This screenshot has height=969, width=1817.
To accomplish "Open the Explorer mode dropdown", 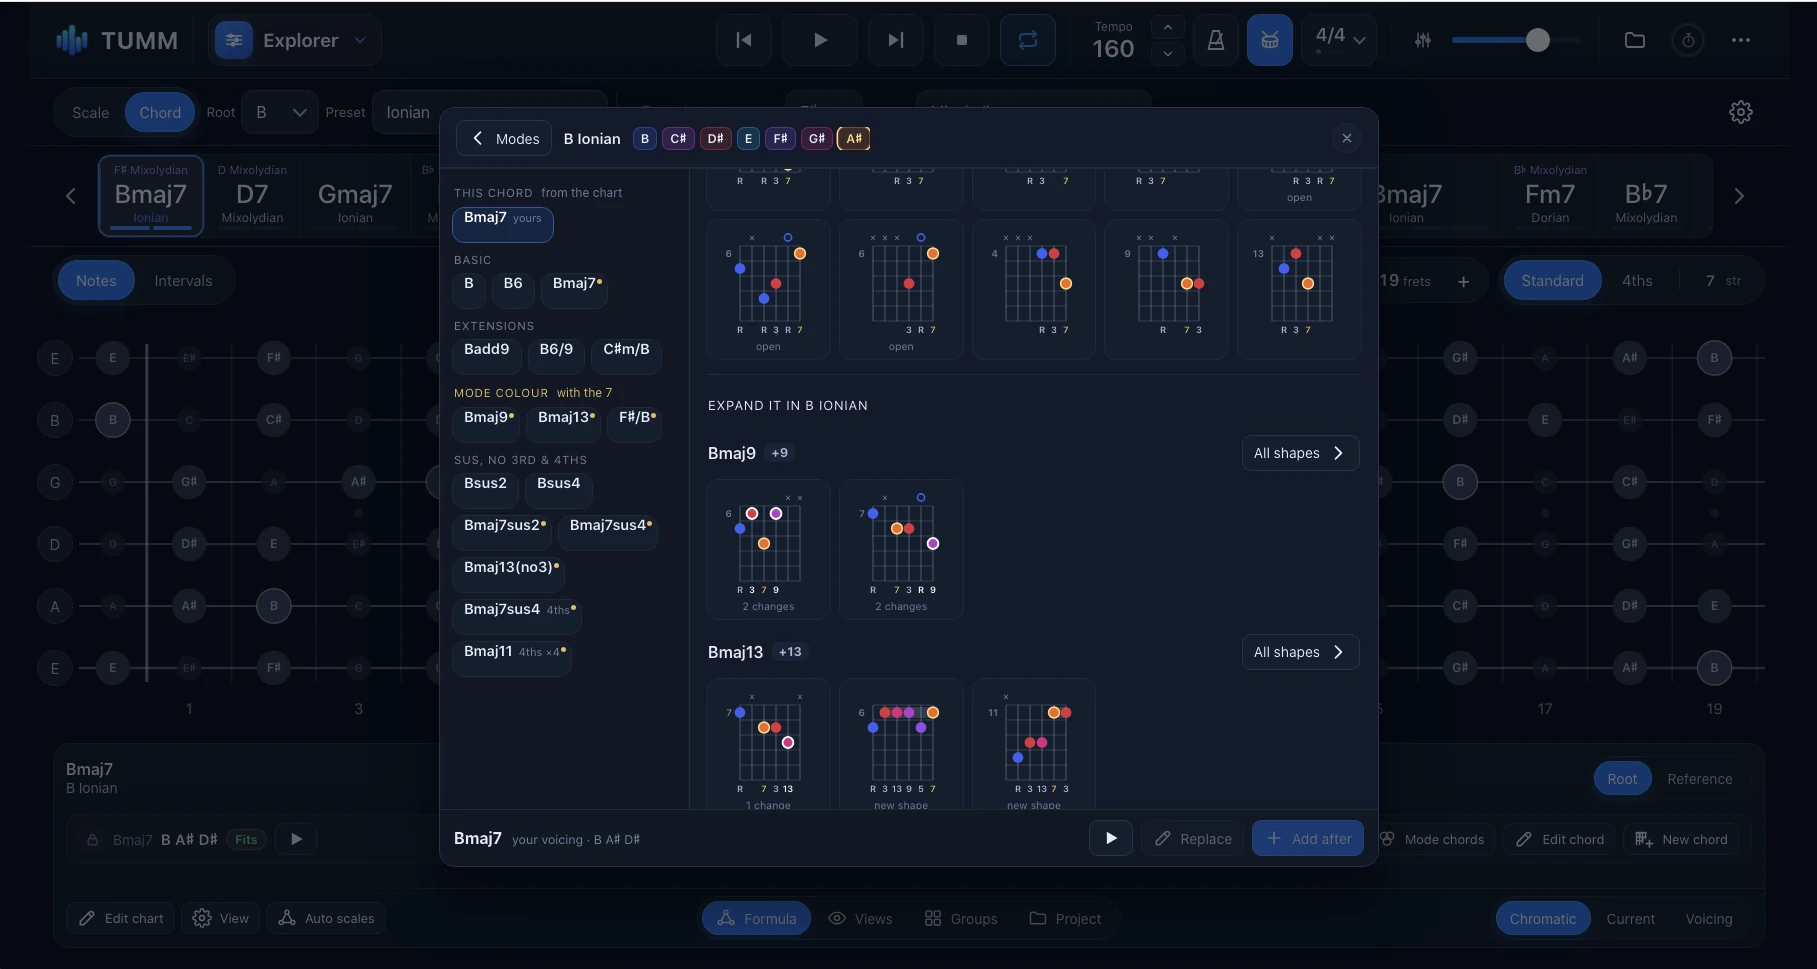I will click(295, 40).
